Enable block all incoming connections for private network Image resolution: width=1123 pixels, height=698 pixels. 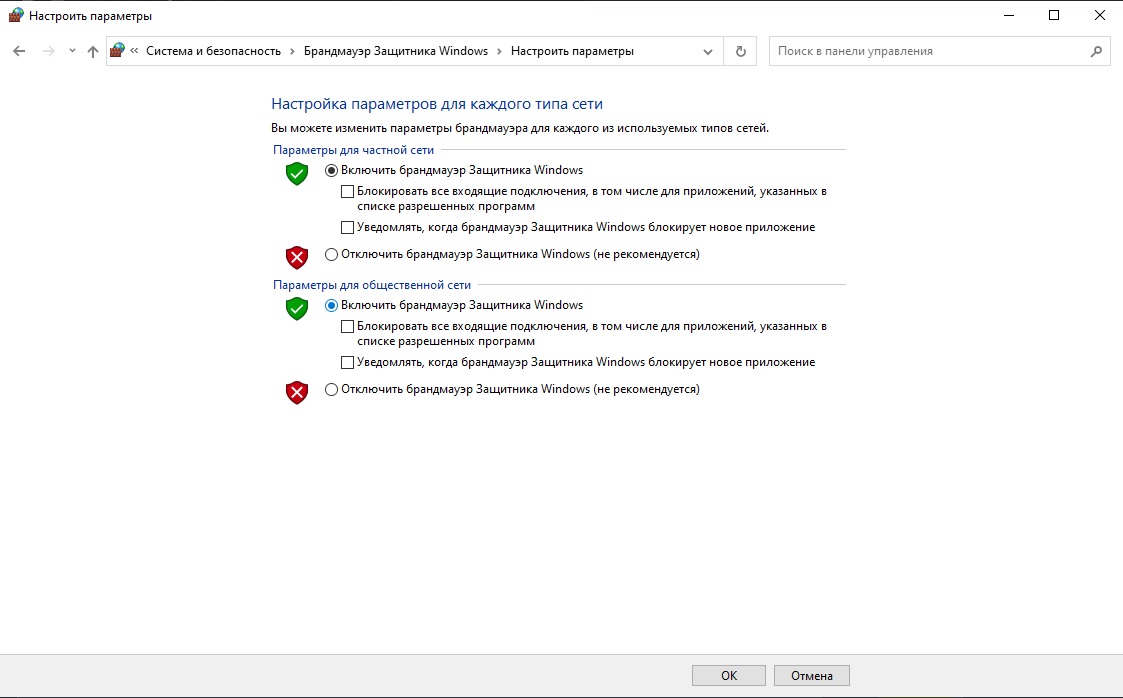point(348,191)
